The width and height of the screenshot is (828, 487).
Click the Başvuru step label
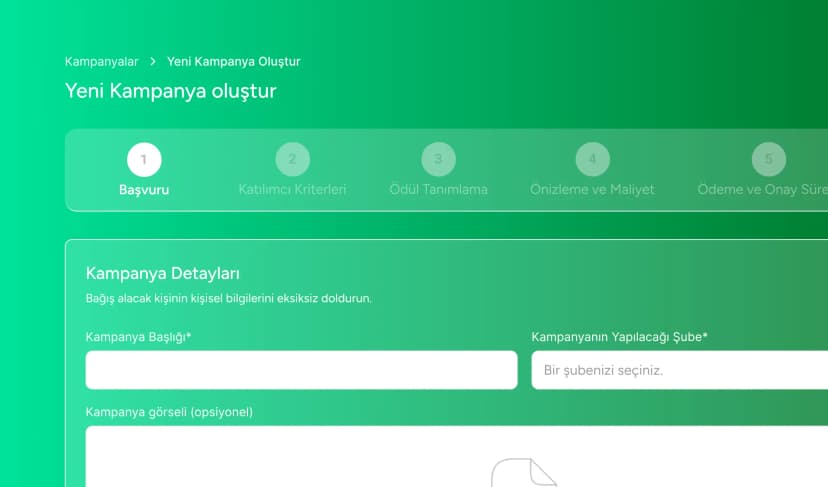click(144, 190)
